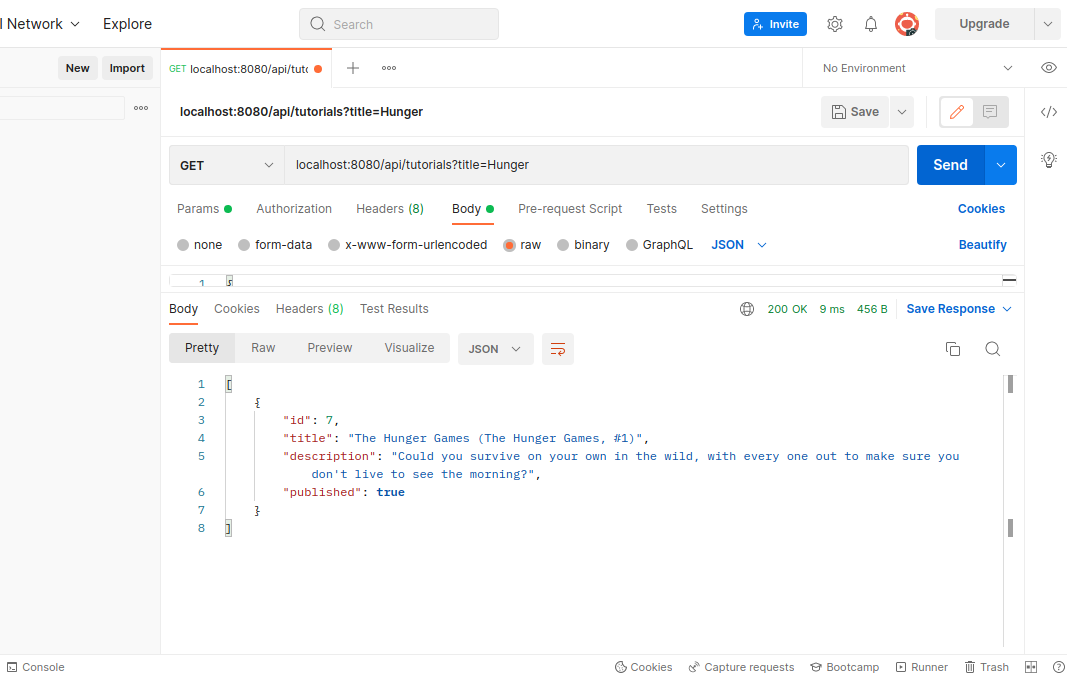Toggle line wrap in the response
Screen dimensions: 1067x677
(x=557, y=349)
